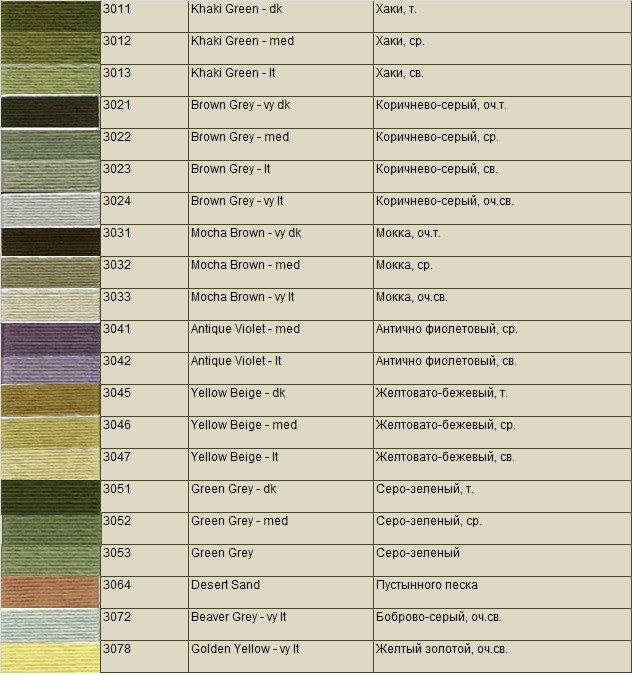Click the 'Brown Grey - lt' name cell
This screenshot has width=633, height=675.
[281, 176]
